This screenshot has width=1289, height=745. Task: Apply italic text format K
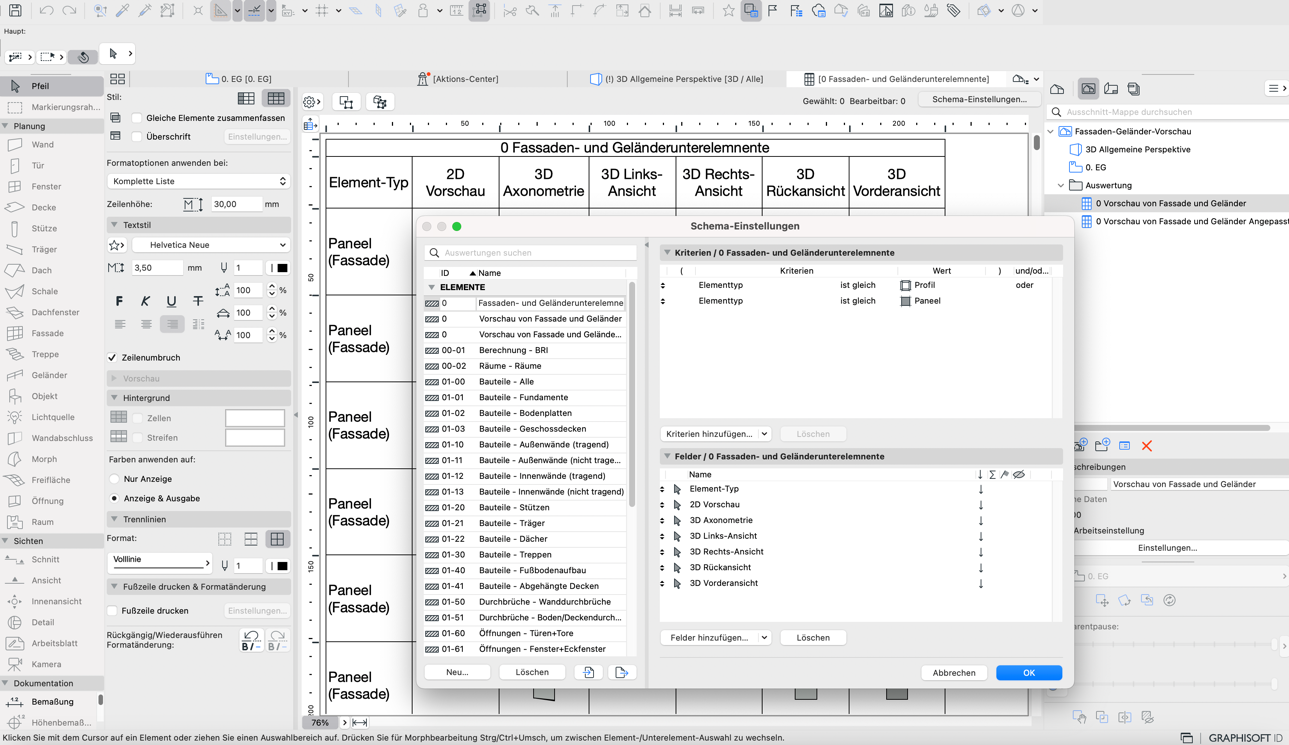coord(145,301)
